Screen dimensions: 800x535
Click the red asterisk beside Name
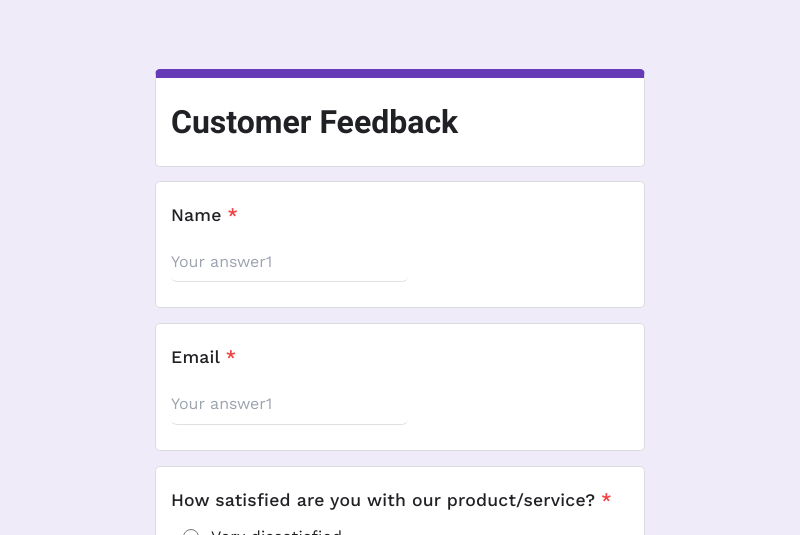[x=233, y=214]
